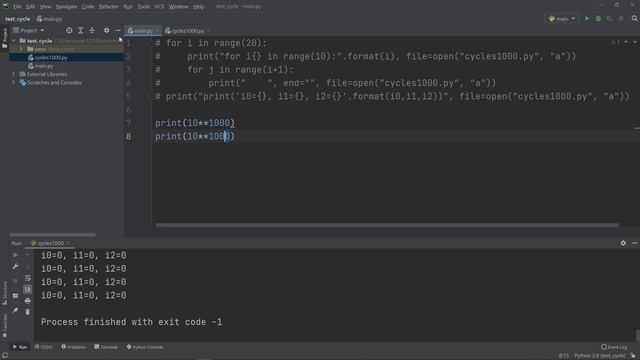Screen dimensions: 640x360
Task: Toggle tool window bars icon at bottom-left corner
Action: point(4,356)
